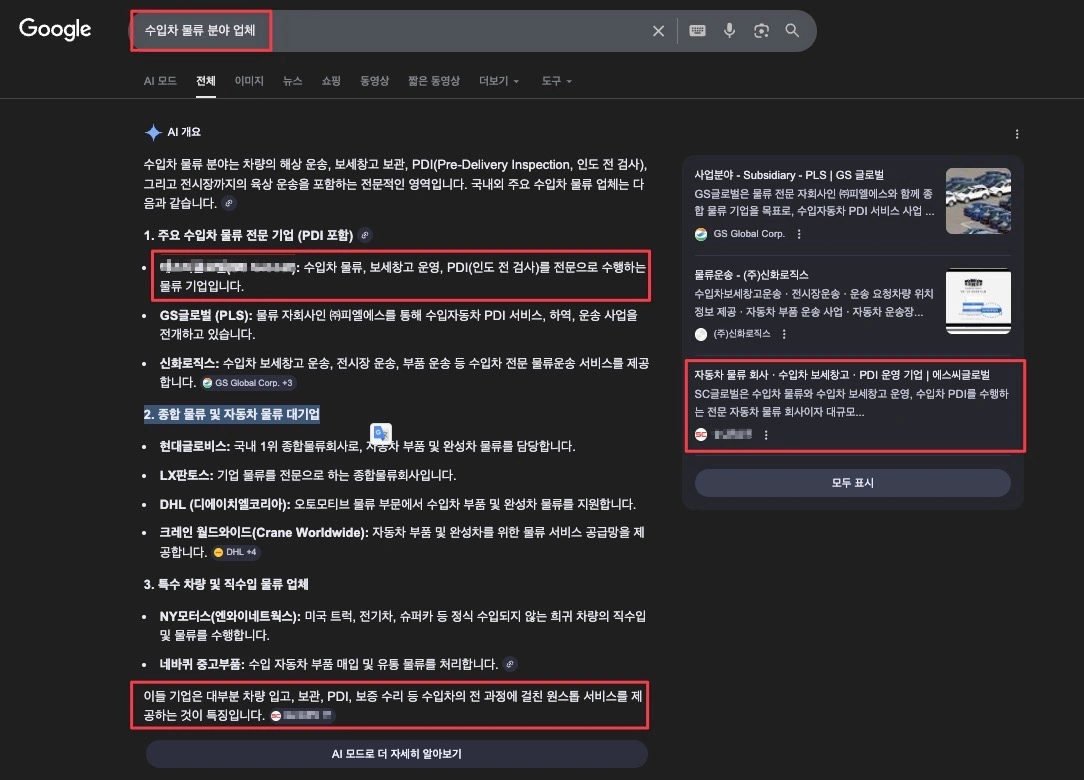Click the Google logo to return home
1084x780 pixels.
click(54, 30)
